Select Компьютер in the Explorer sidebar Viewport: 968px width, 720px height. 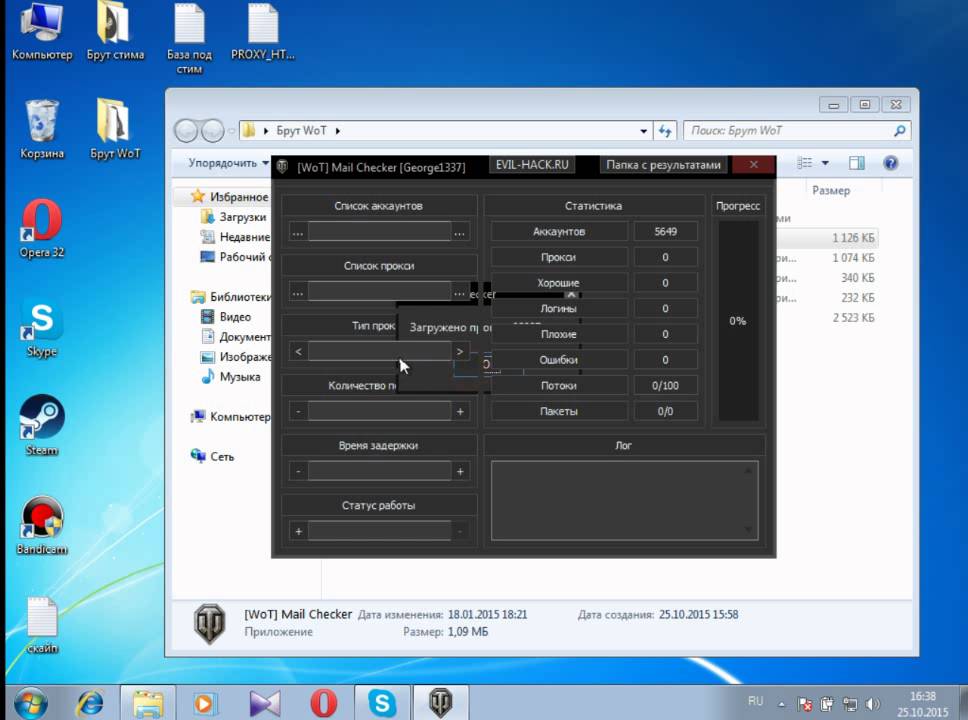(x=231, y=417)
